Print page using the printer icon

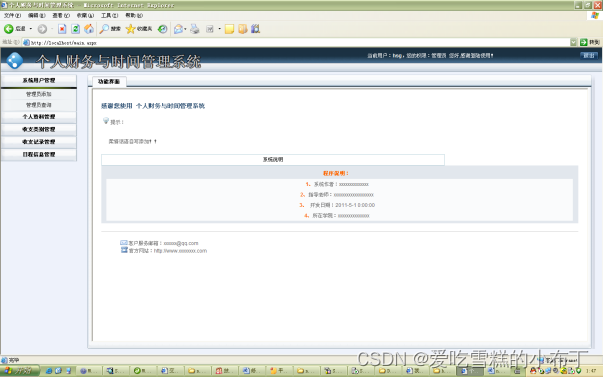coord(195,29)
